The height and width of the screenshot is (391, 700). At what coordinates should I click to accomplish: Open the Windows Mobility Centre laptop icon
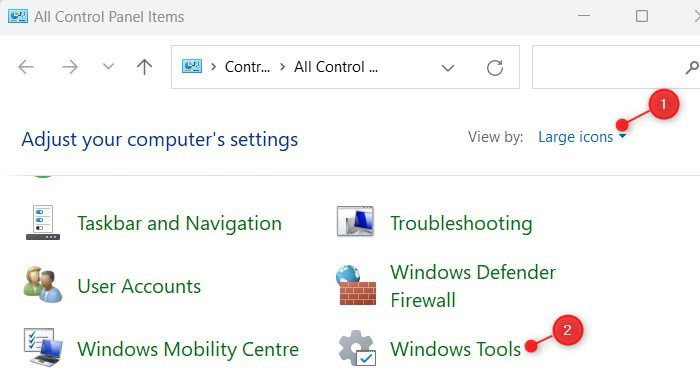(43, 348)
